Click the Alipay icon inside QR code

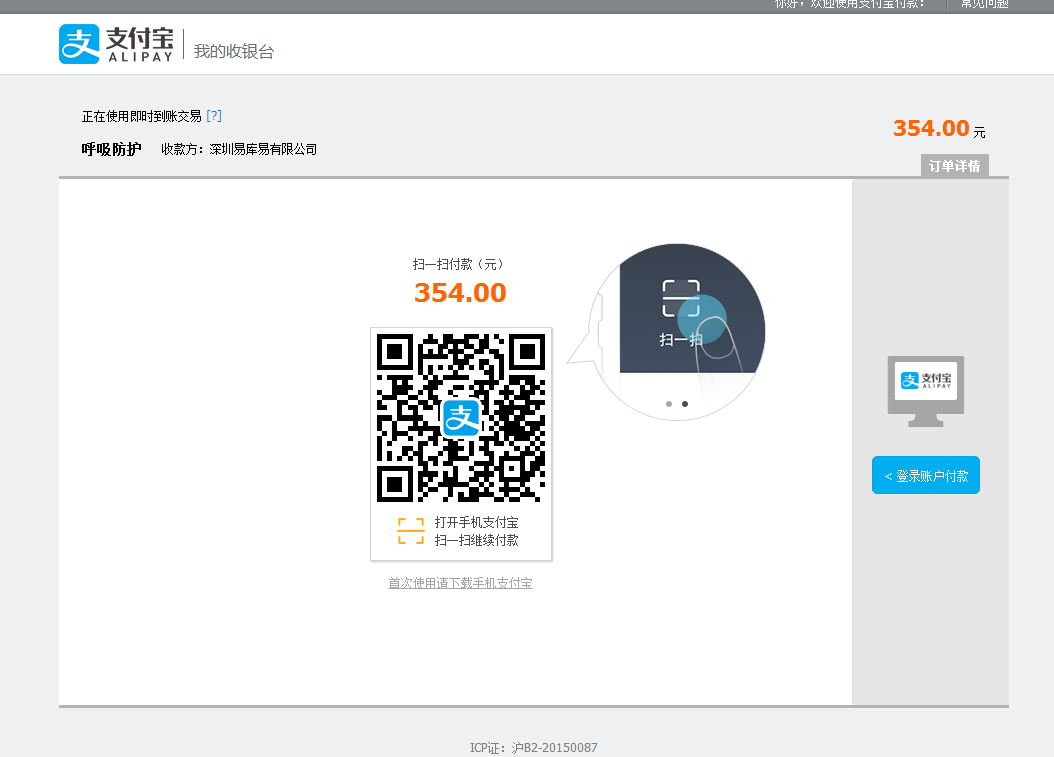[461, 417]
